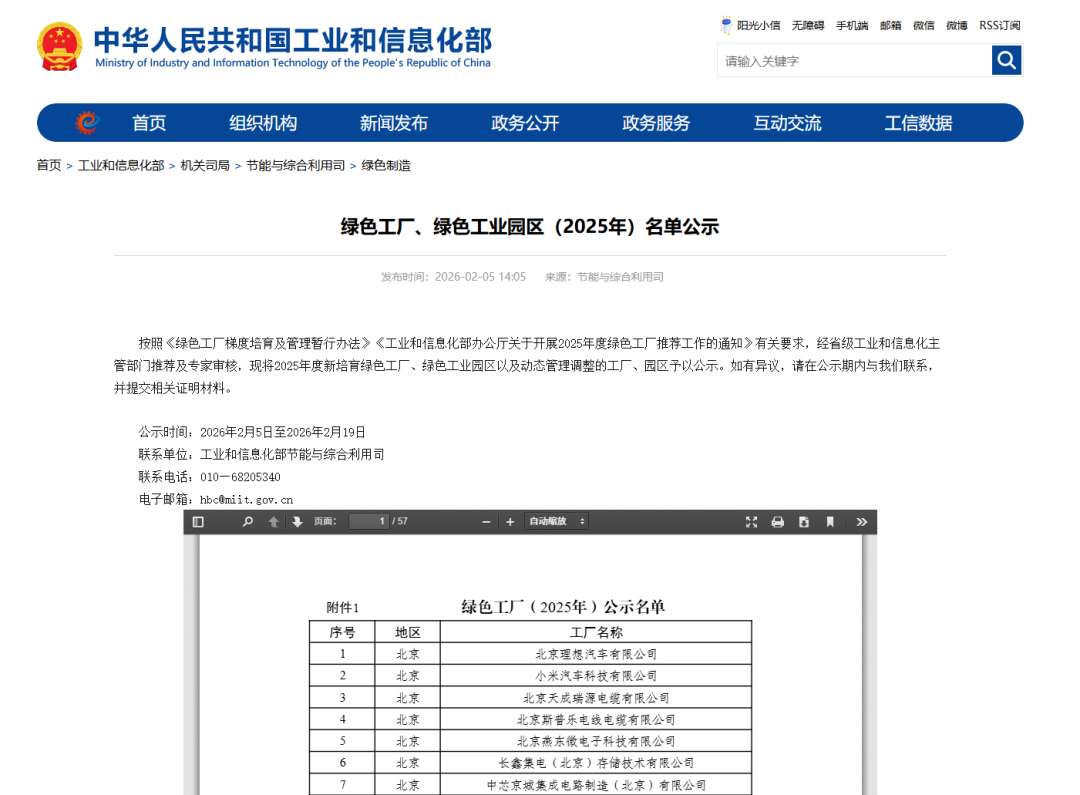Expand the PDF tools overflow menu

861,521
